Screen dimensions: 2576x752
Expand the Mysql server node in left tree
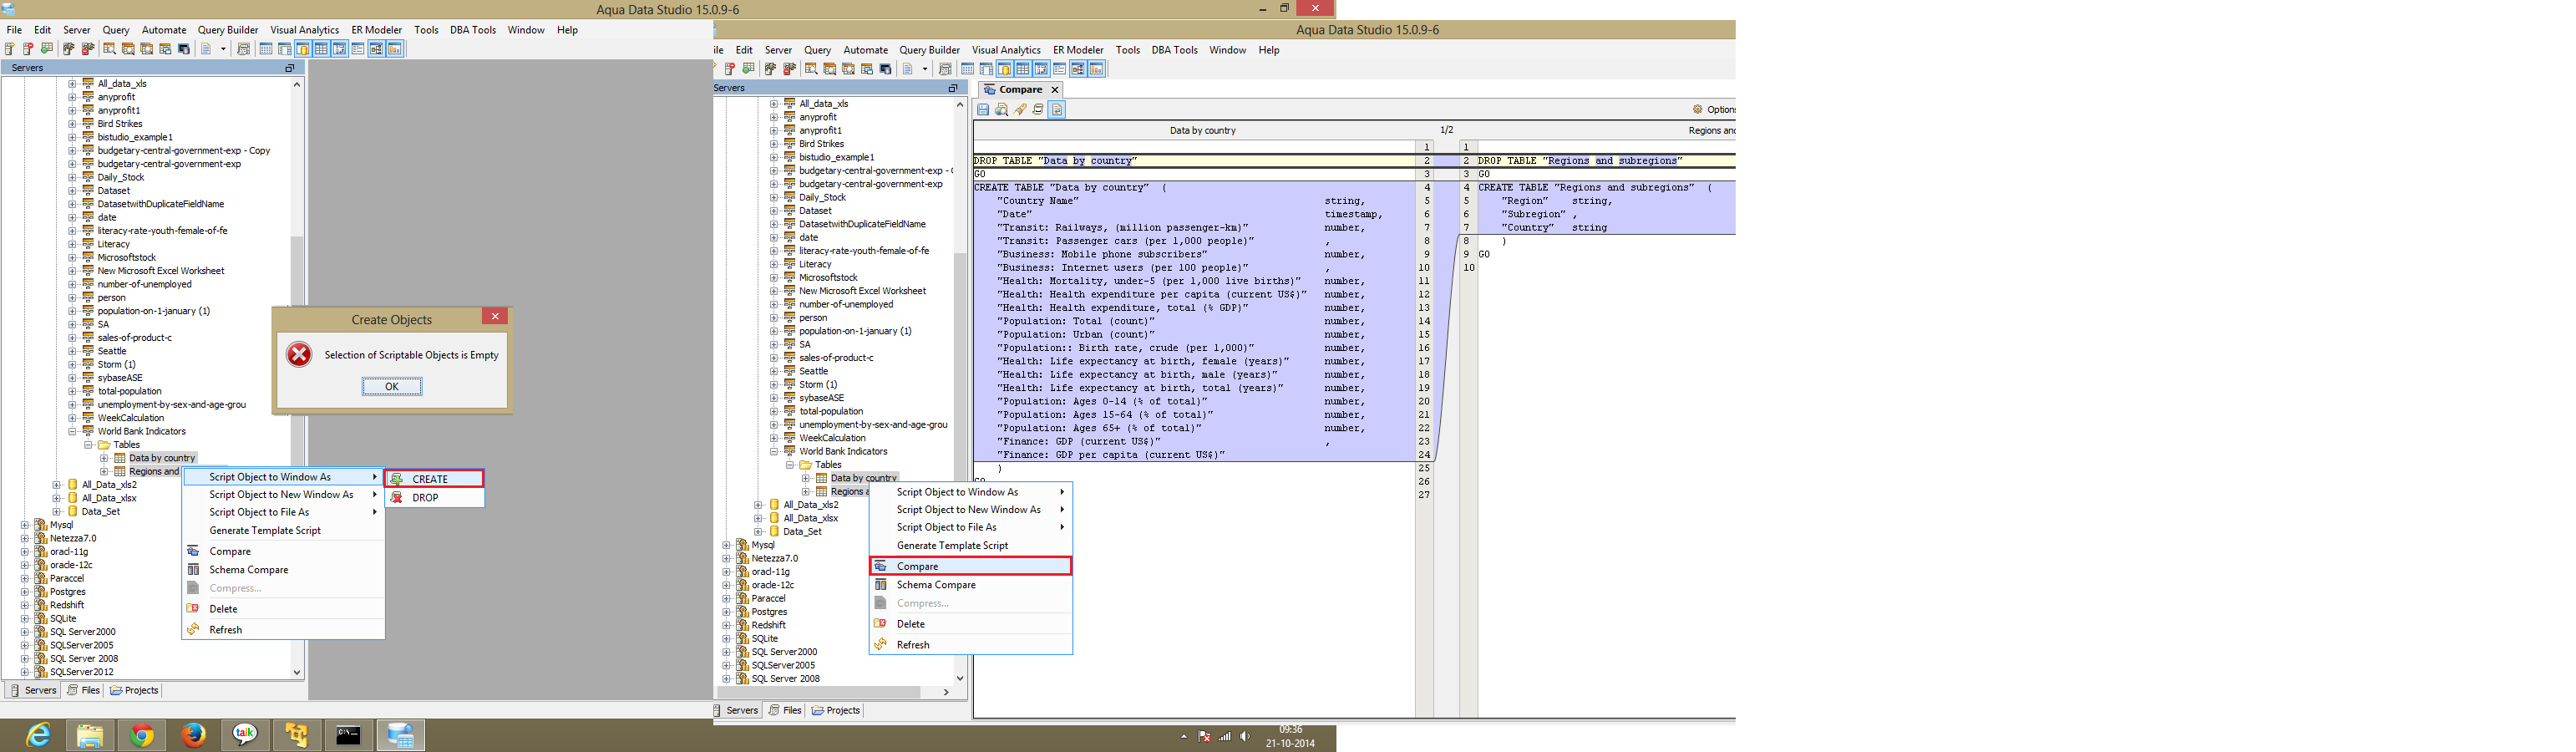(x=25, y=525)
